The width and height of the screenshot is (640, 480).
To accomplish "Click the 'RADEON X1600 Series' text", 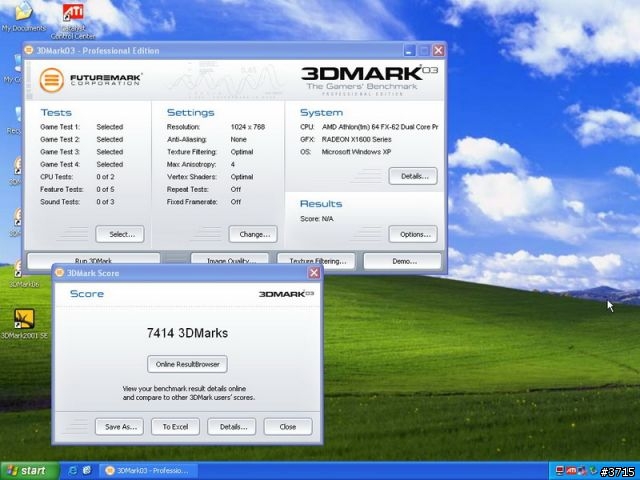I will click(x=356, y=139).
